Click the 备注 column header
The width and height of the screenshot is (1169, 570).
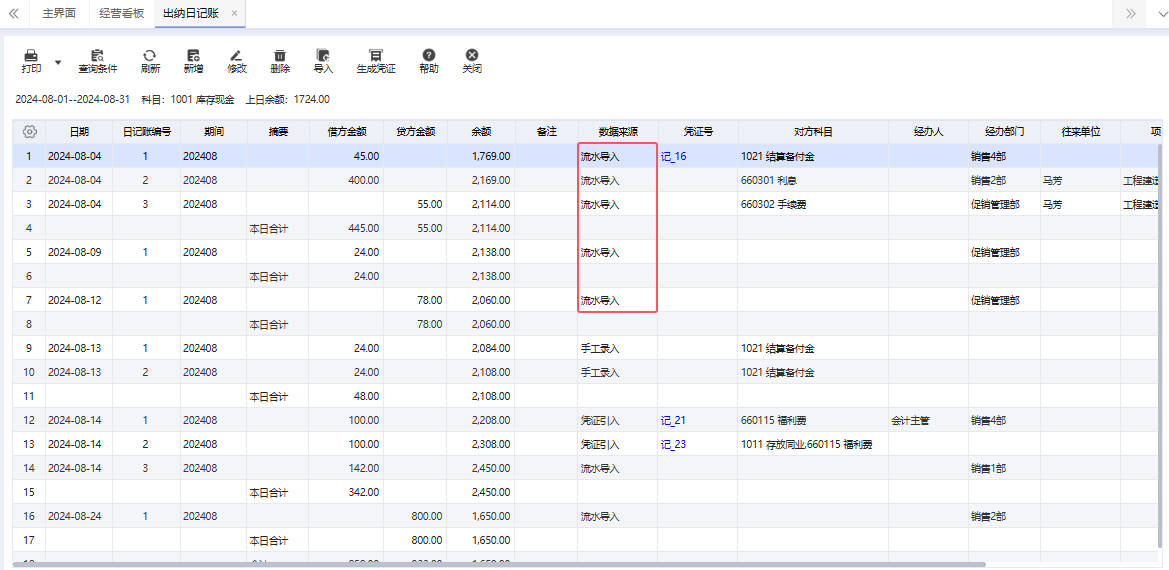pyautogui.click(x=546, y=132)
